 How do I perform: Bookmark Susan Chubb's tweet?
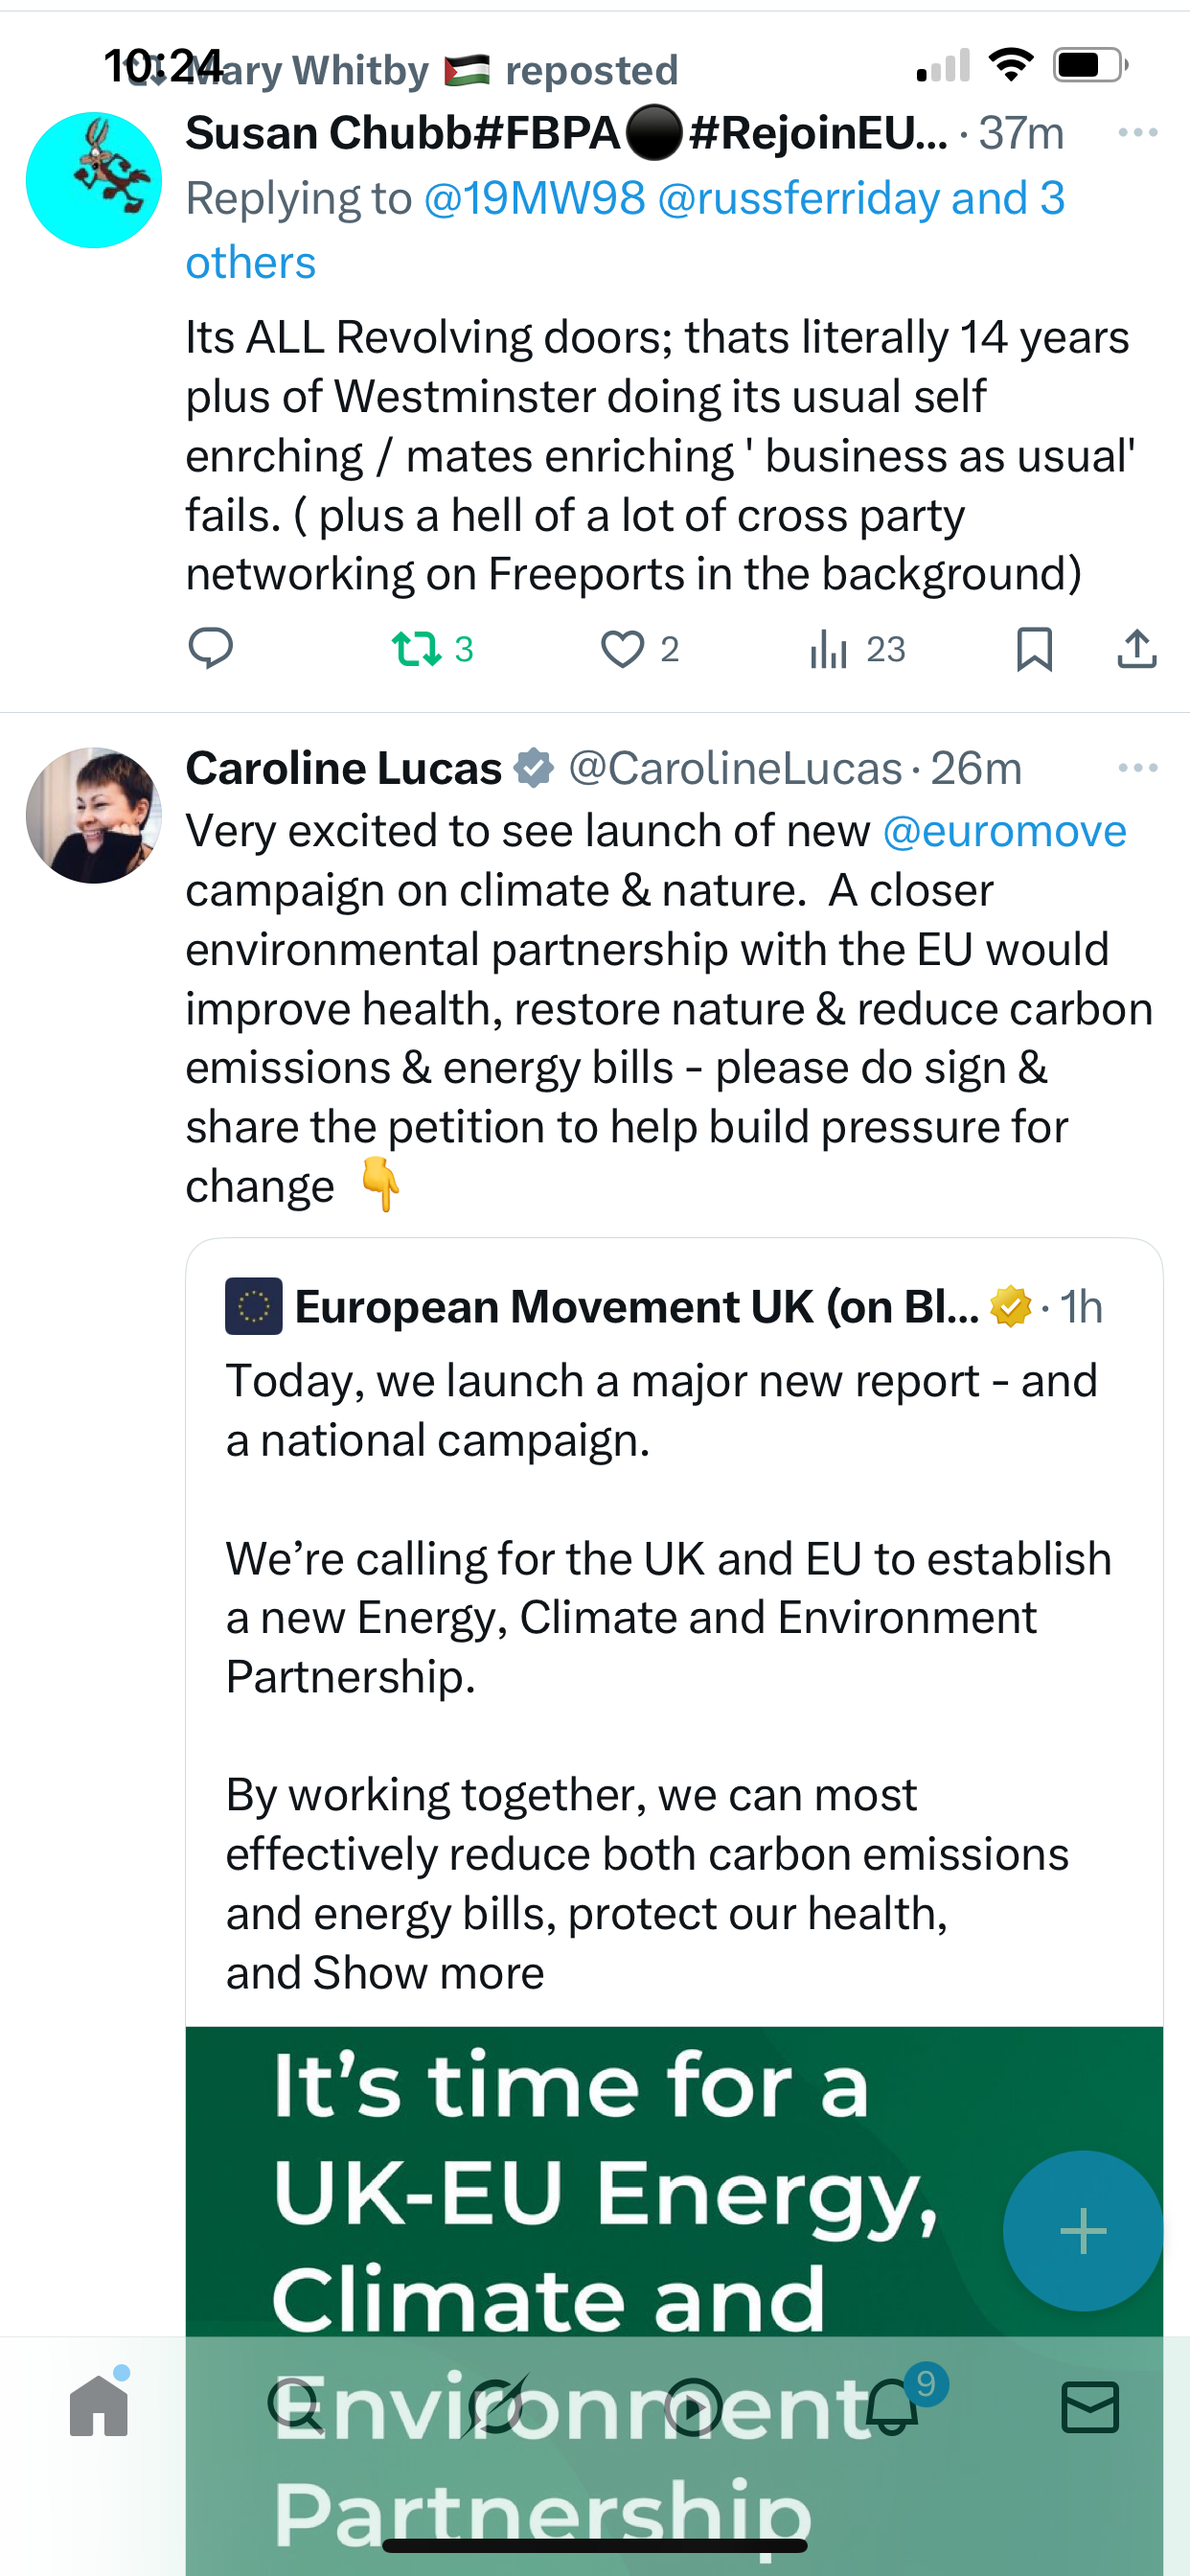tap(1034, 649)
